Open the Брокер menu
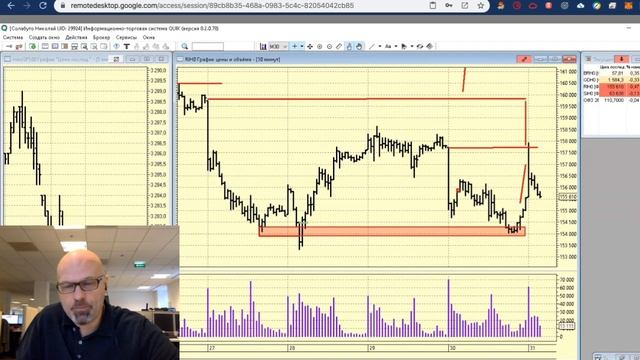 [101, 37]
